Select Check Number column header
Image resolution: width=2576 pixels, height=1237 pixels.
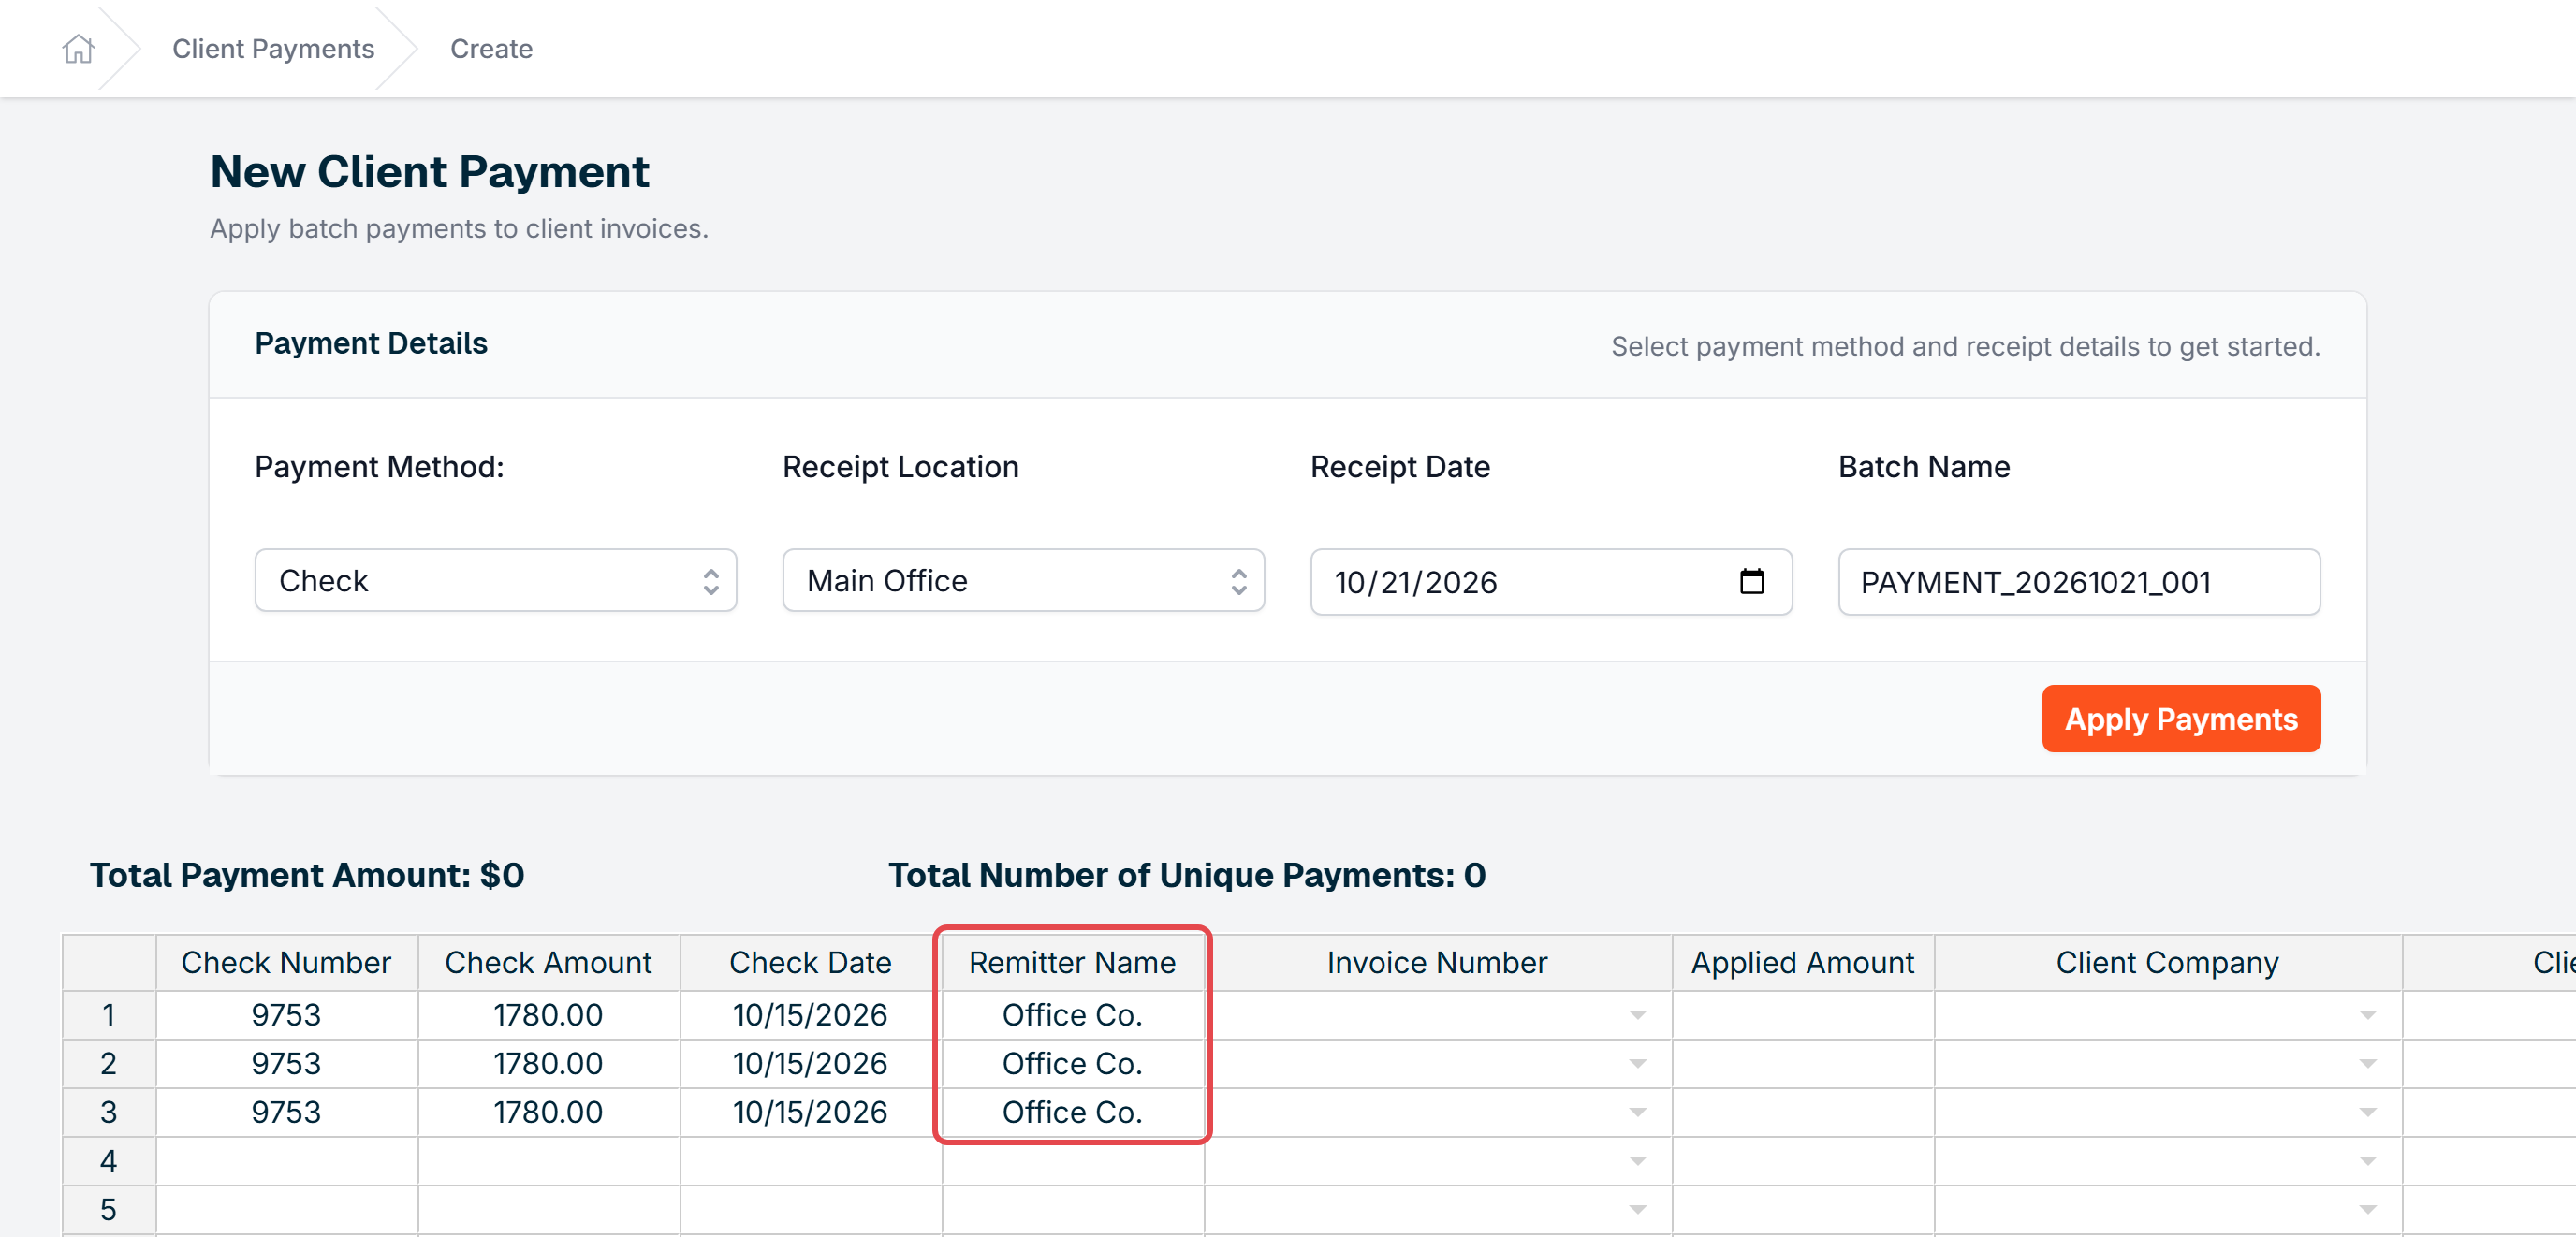(x=286, y=962)
